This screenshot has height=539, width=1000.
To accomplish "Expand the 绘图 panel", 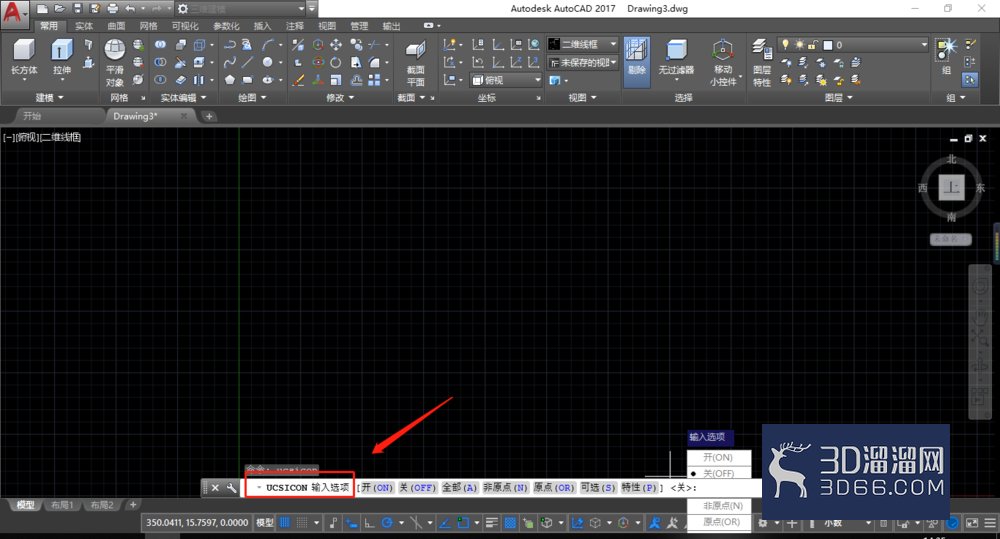I will [x=252, y=98].
